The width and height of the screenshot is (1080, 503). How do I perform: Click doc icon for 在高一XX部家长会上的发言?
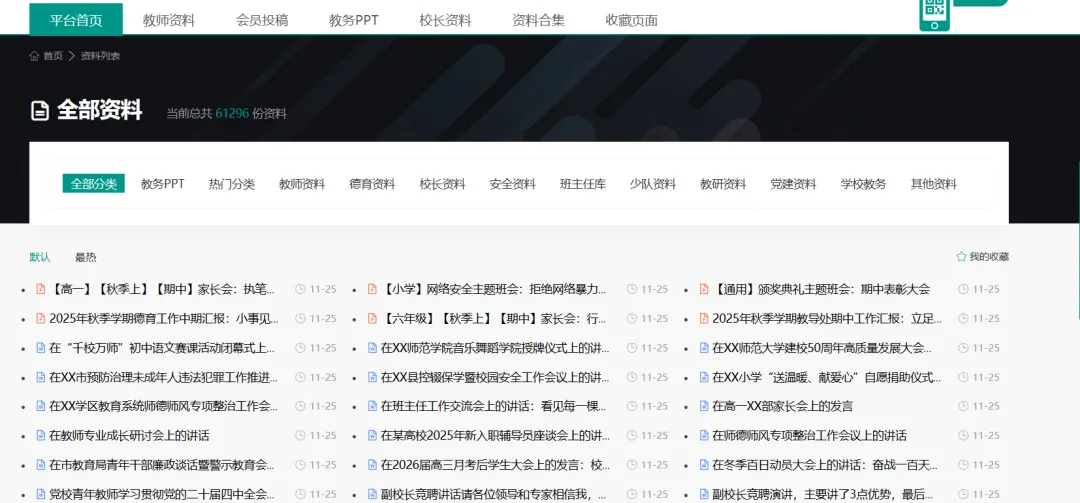(x=703, y=406)
